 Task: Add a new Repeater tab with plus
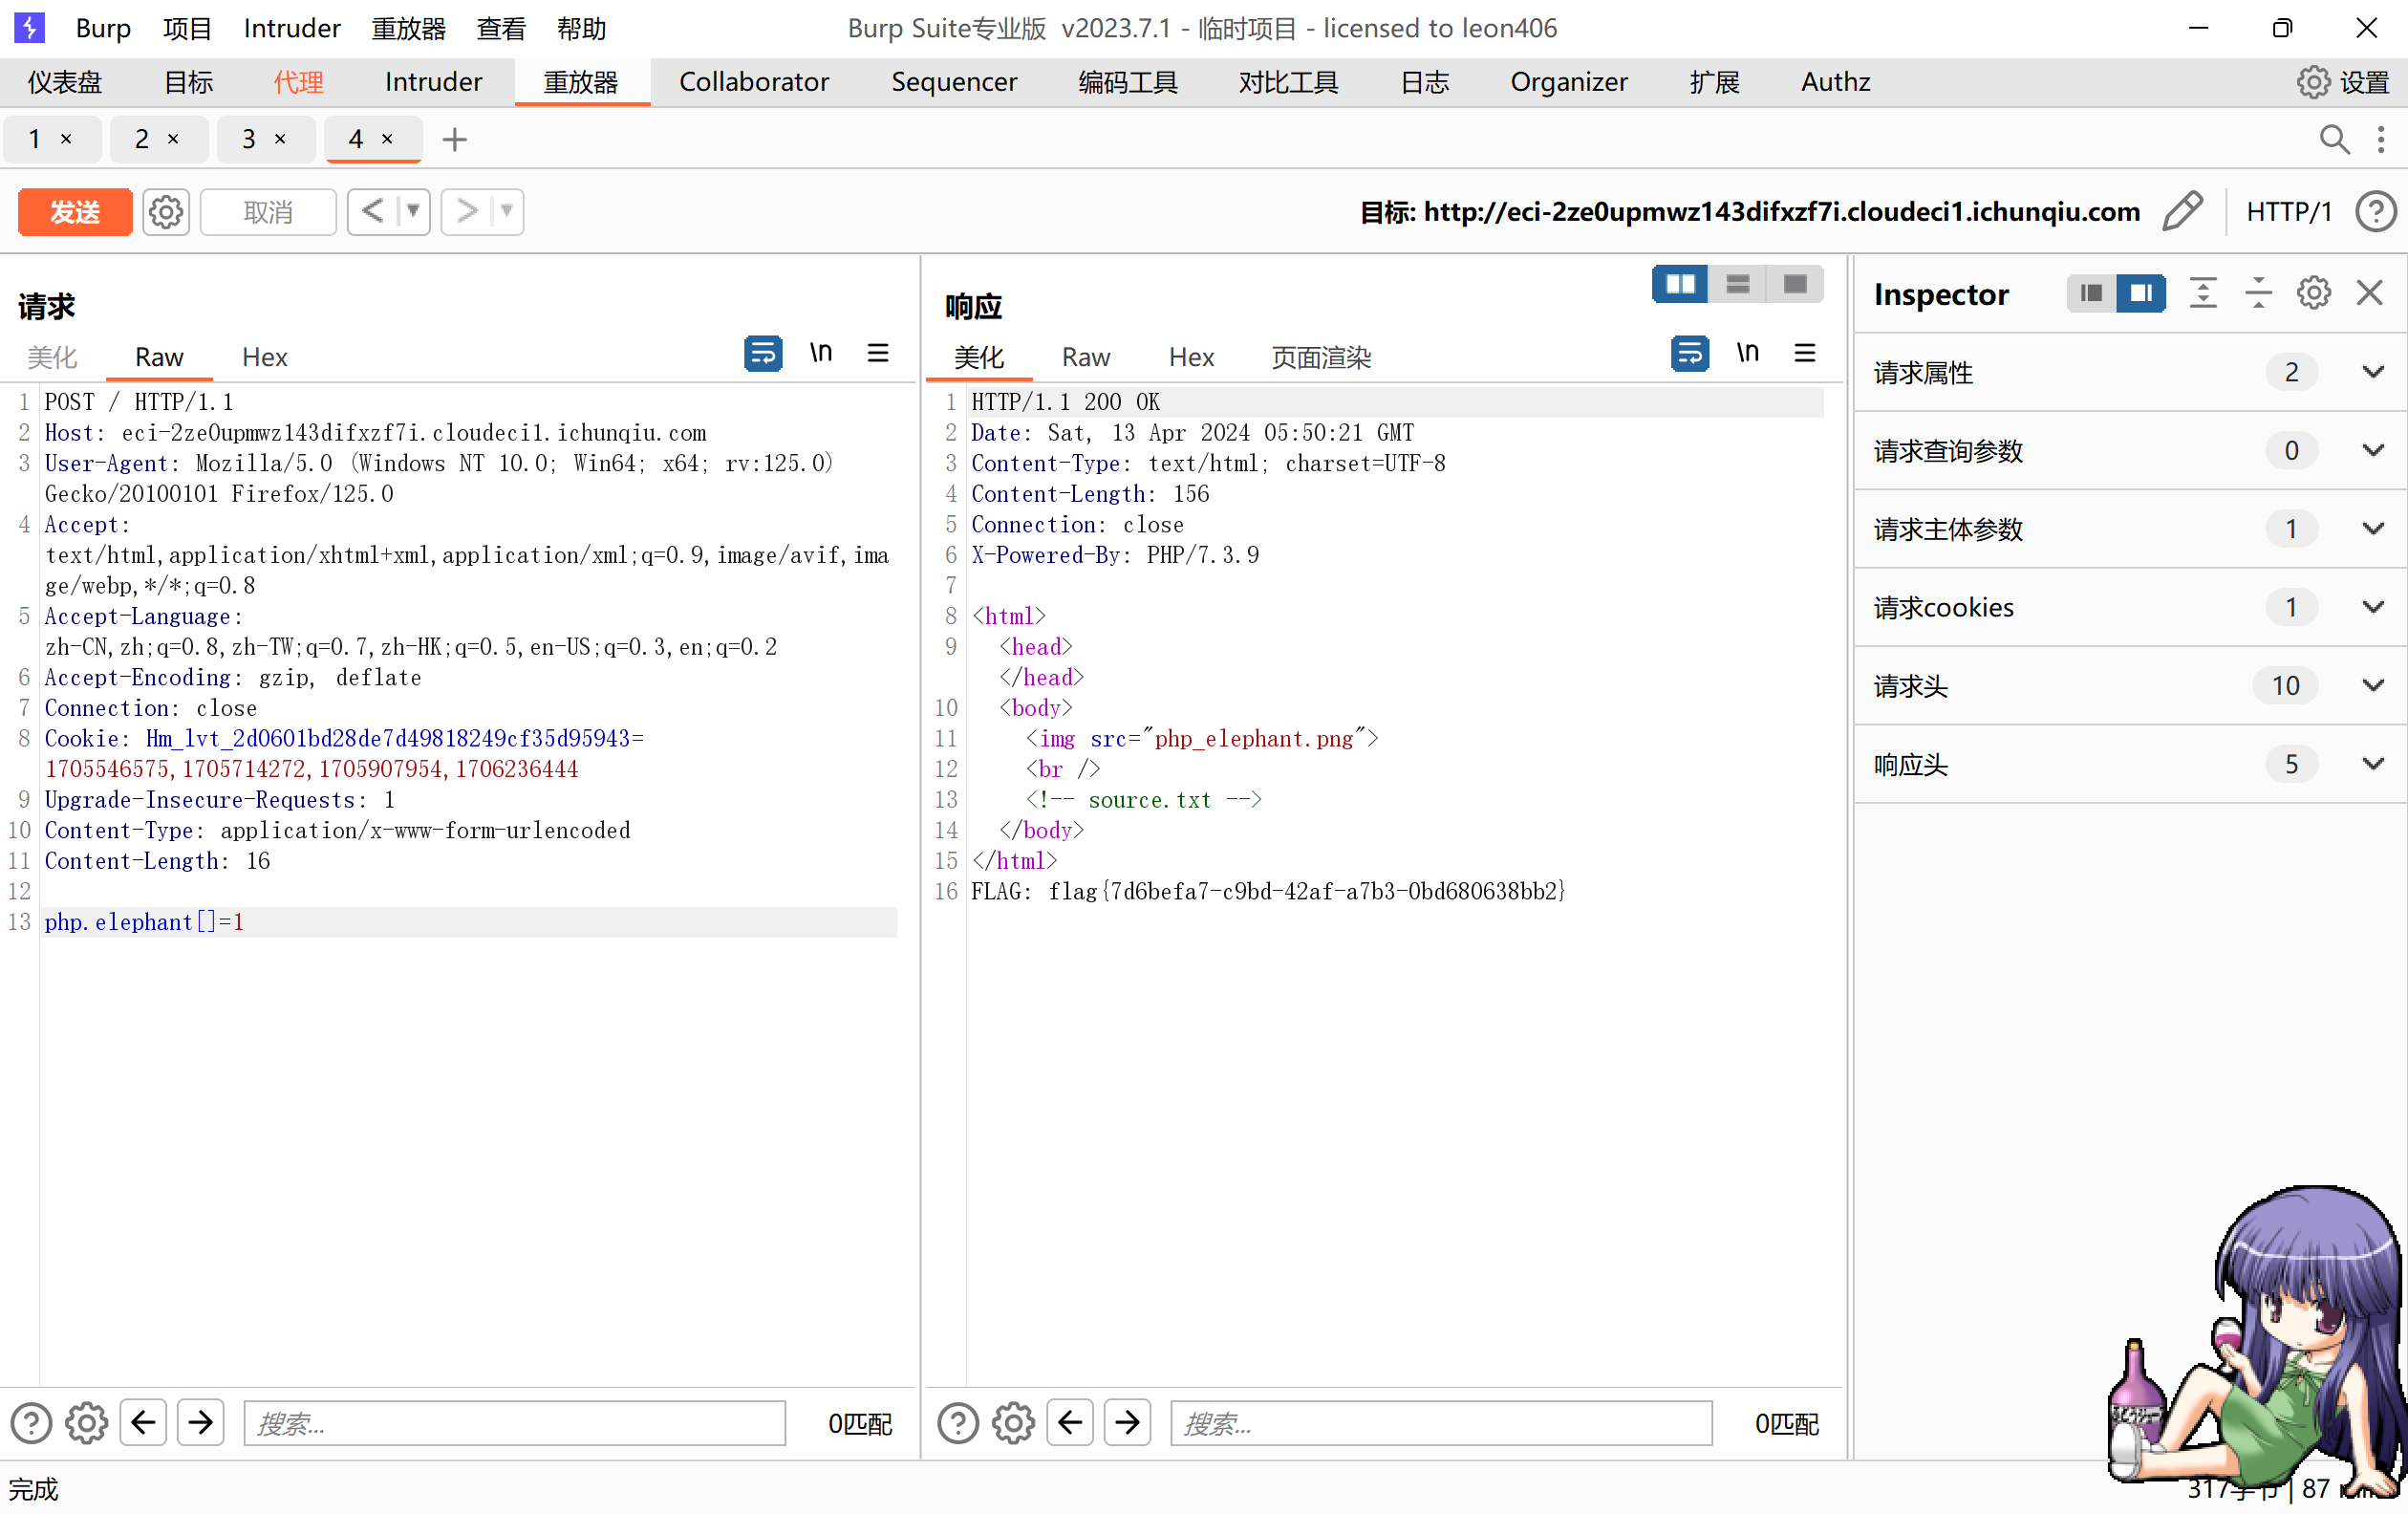pos(455,139)
